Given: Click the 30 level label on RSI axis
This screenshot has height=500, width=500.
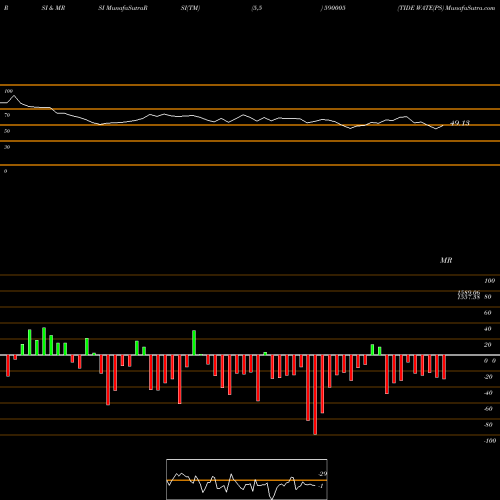Looking at the screenshot, I should pos(7,147).
